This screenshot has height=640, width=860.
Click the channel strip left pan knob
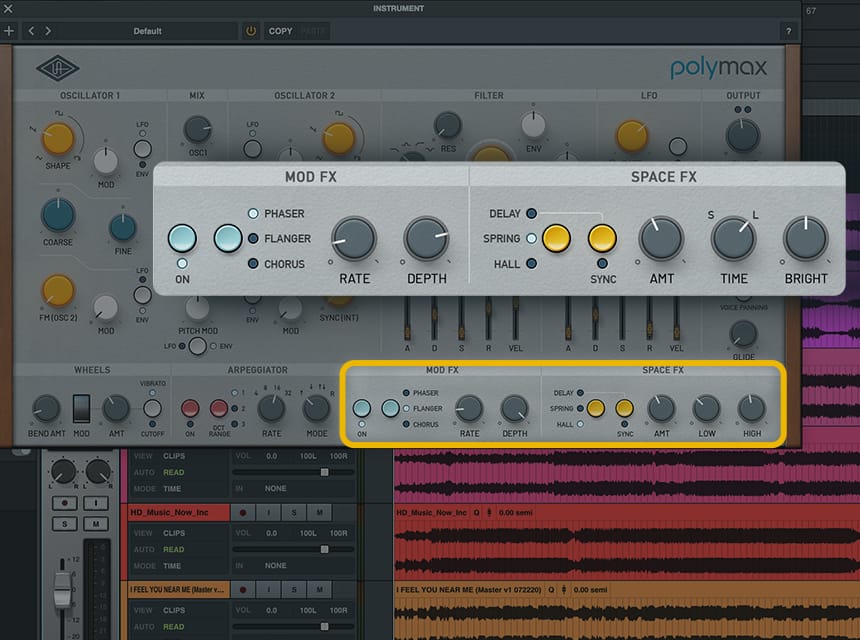point(64,472)
